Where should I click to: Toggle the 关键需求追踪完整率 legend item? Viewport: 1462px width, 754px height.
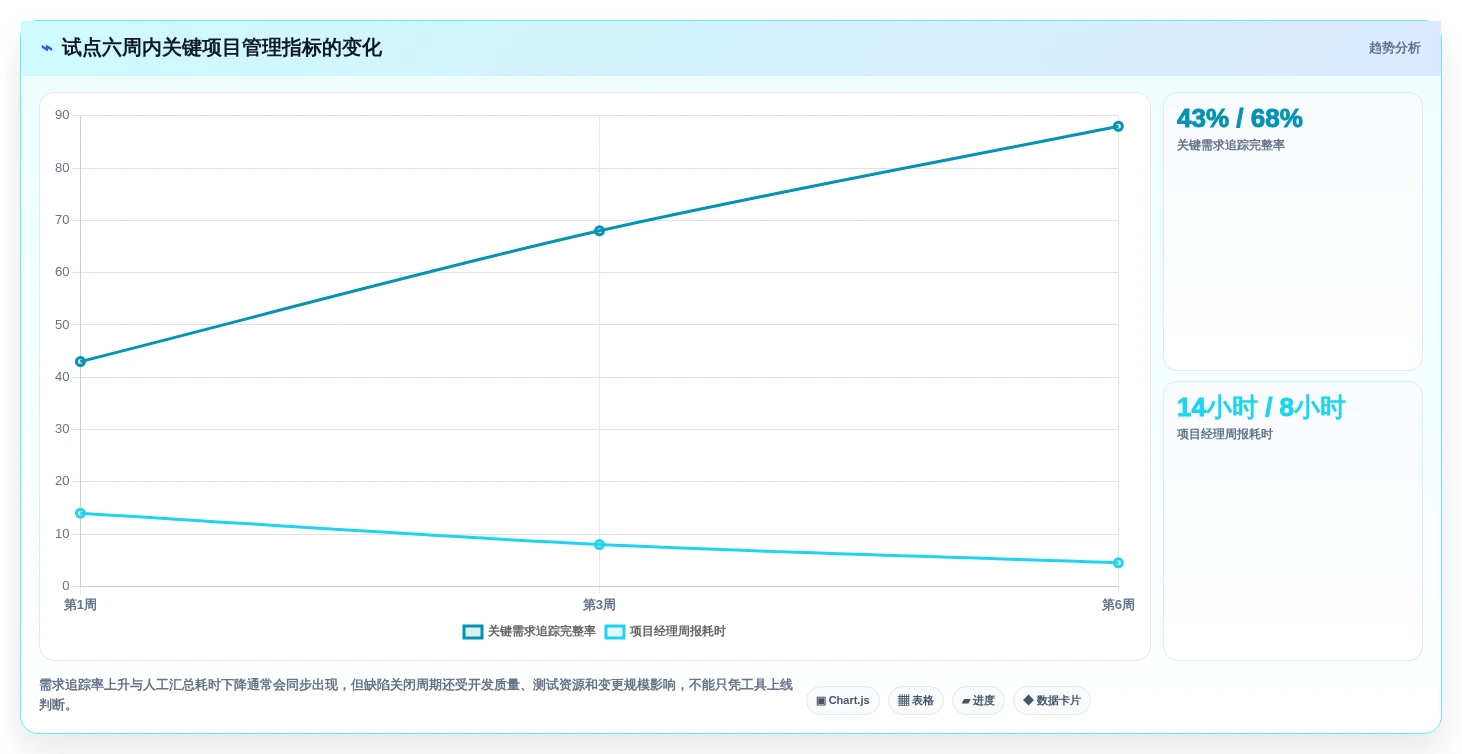[x=529, y=632]
